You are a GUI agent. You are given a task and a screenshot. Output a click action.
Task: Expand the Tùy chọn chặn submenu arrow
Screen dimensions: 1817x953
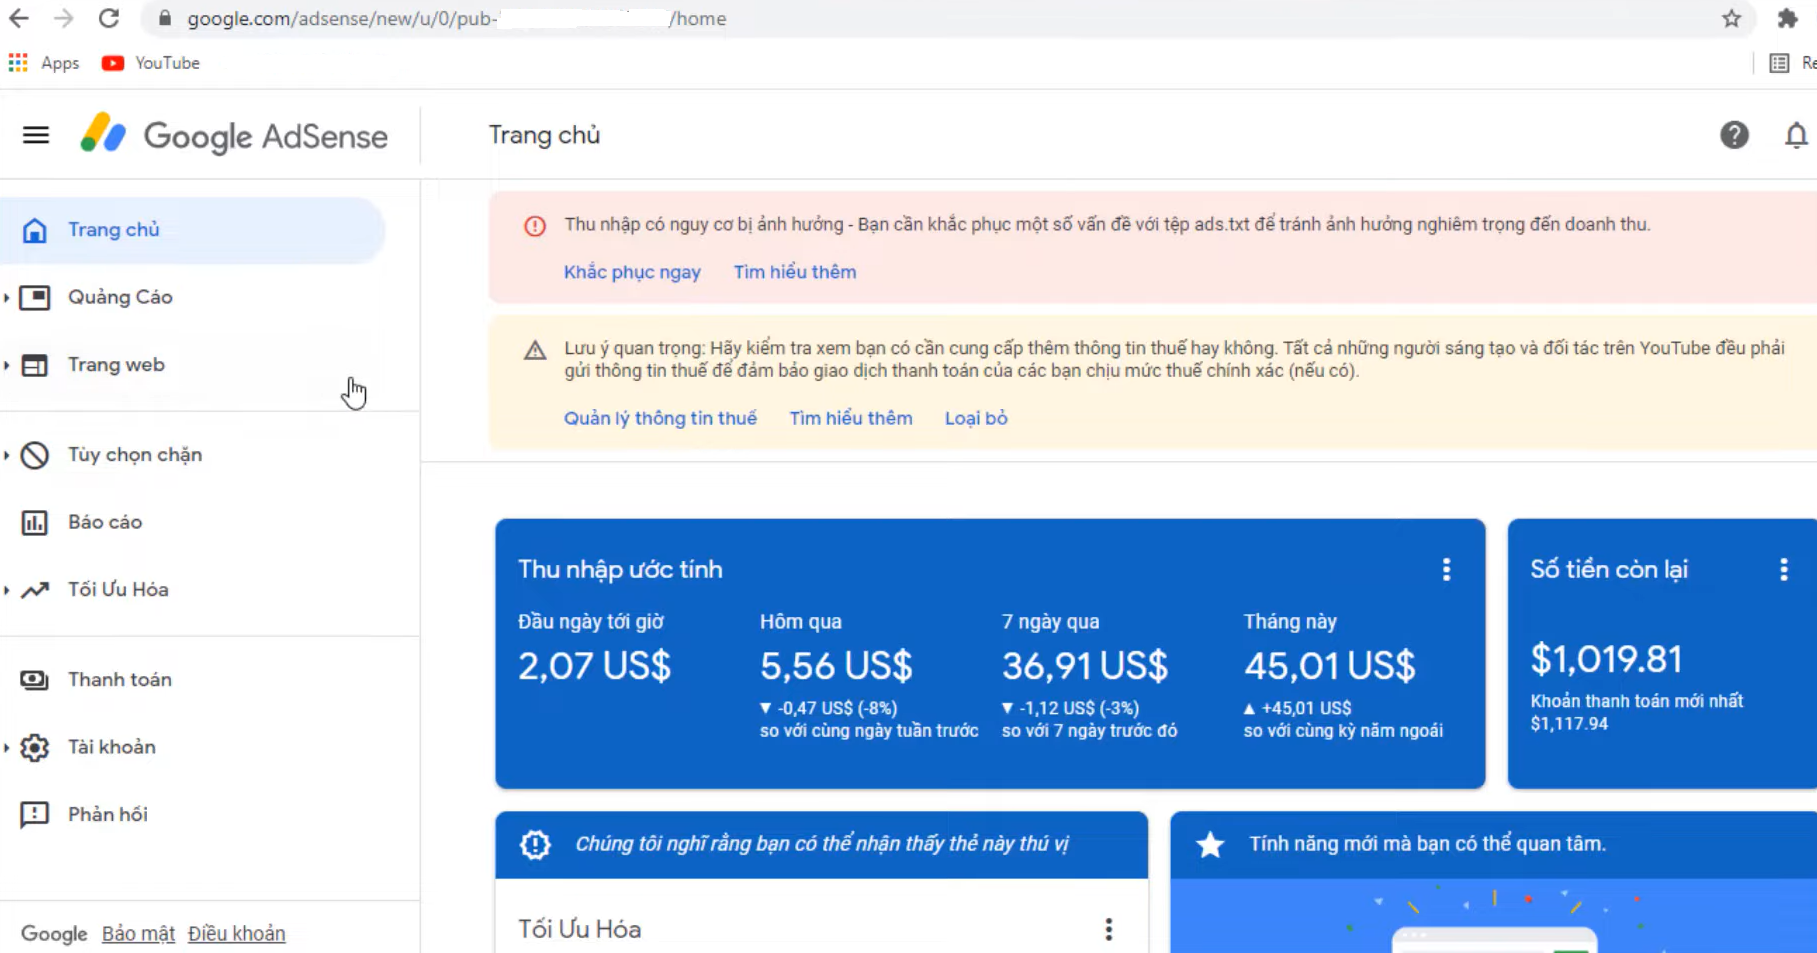click(6, 455)
